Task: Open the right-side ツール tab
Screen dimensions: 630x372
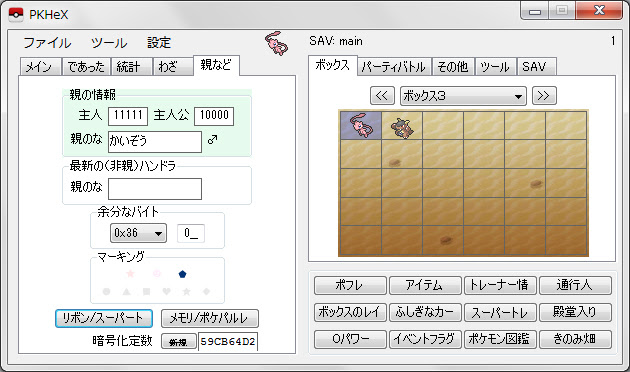Action: click(495, 67)
